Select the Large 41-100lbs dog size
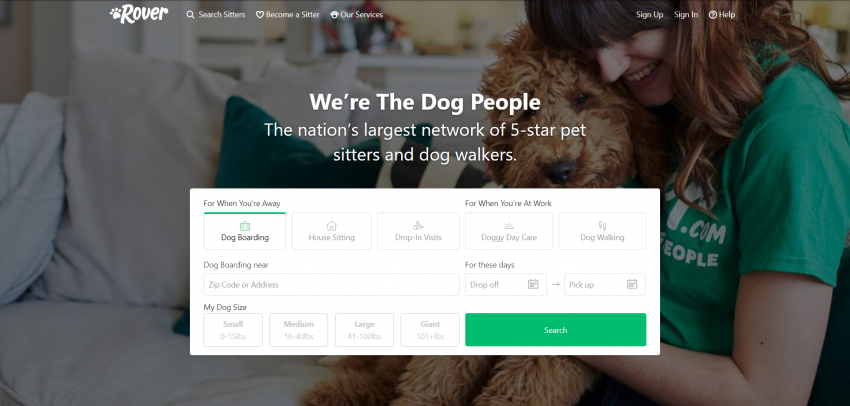Image resolution: width=850 pixels, height=406 pixels. [364, 330]
